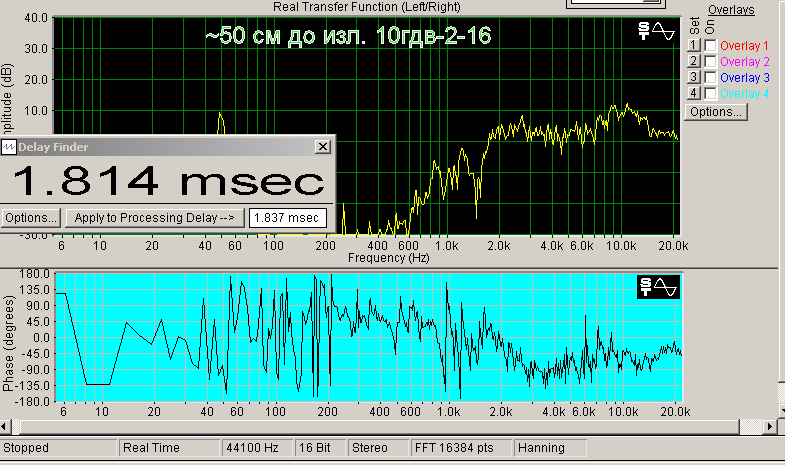Click Apply to Processing Delay button
The width and height of the screenshot is (785, 465).
[155, 218]
